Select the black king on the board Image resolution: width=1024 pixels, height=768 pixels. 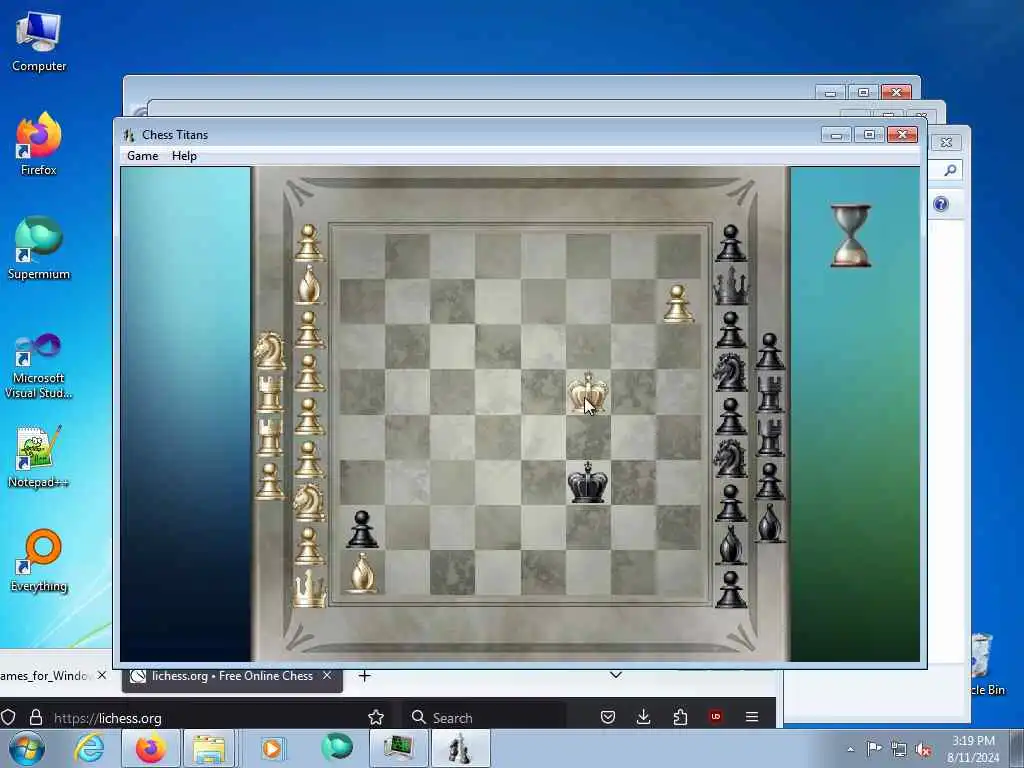click(x=588, y=482)
